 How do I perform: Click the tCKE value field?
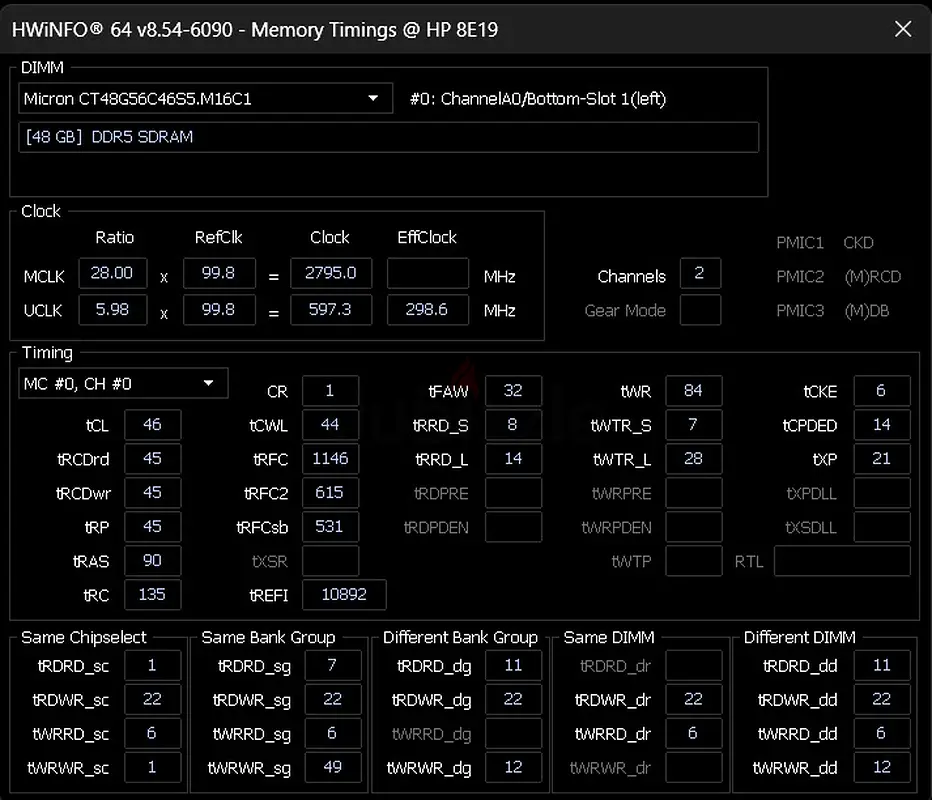click(882, 391)
